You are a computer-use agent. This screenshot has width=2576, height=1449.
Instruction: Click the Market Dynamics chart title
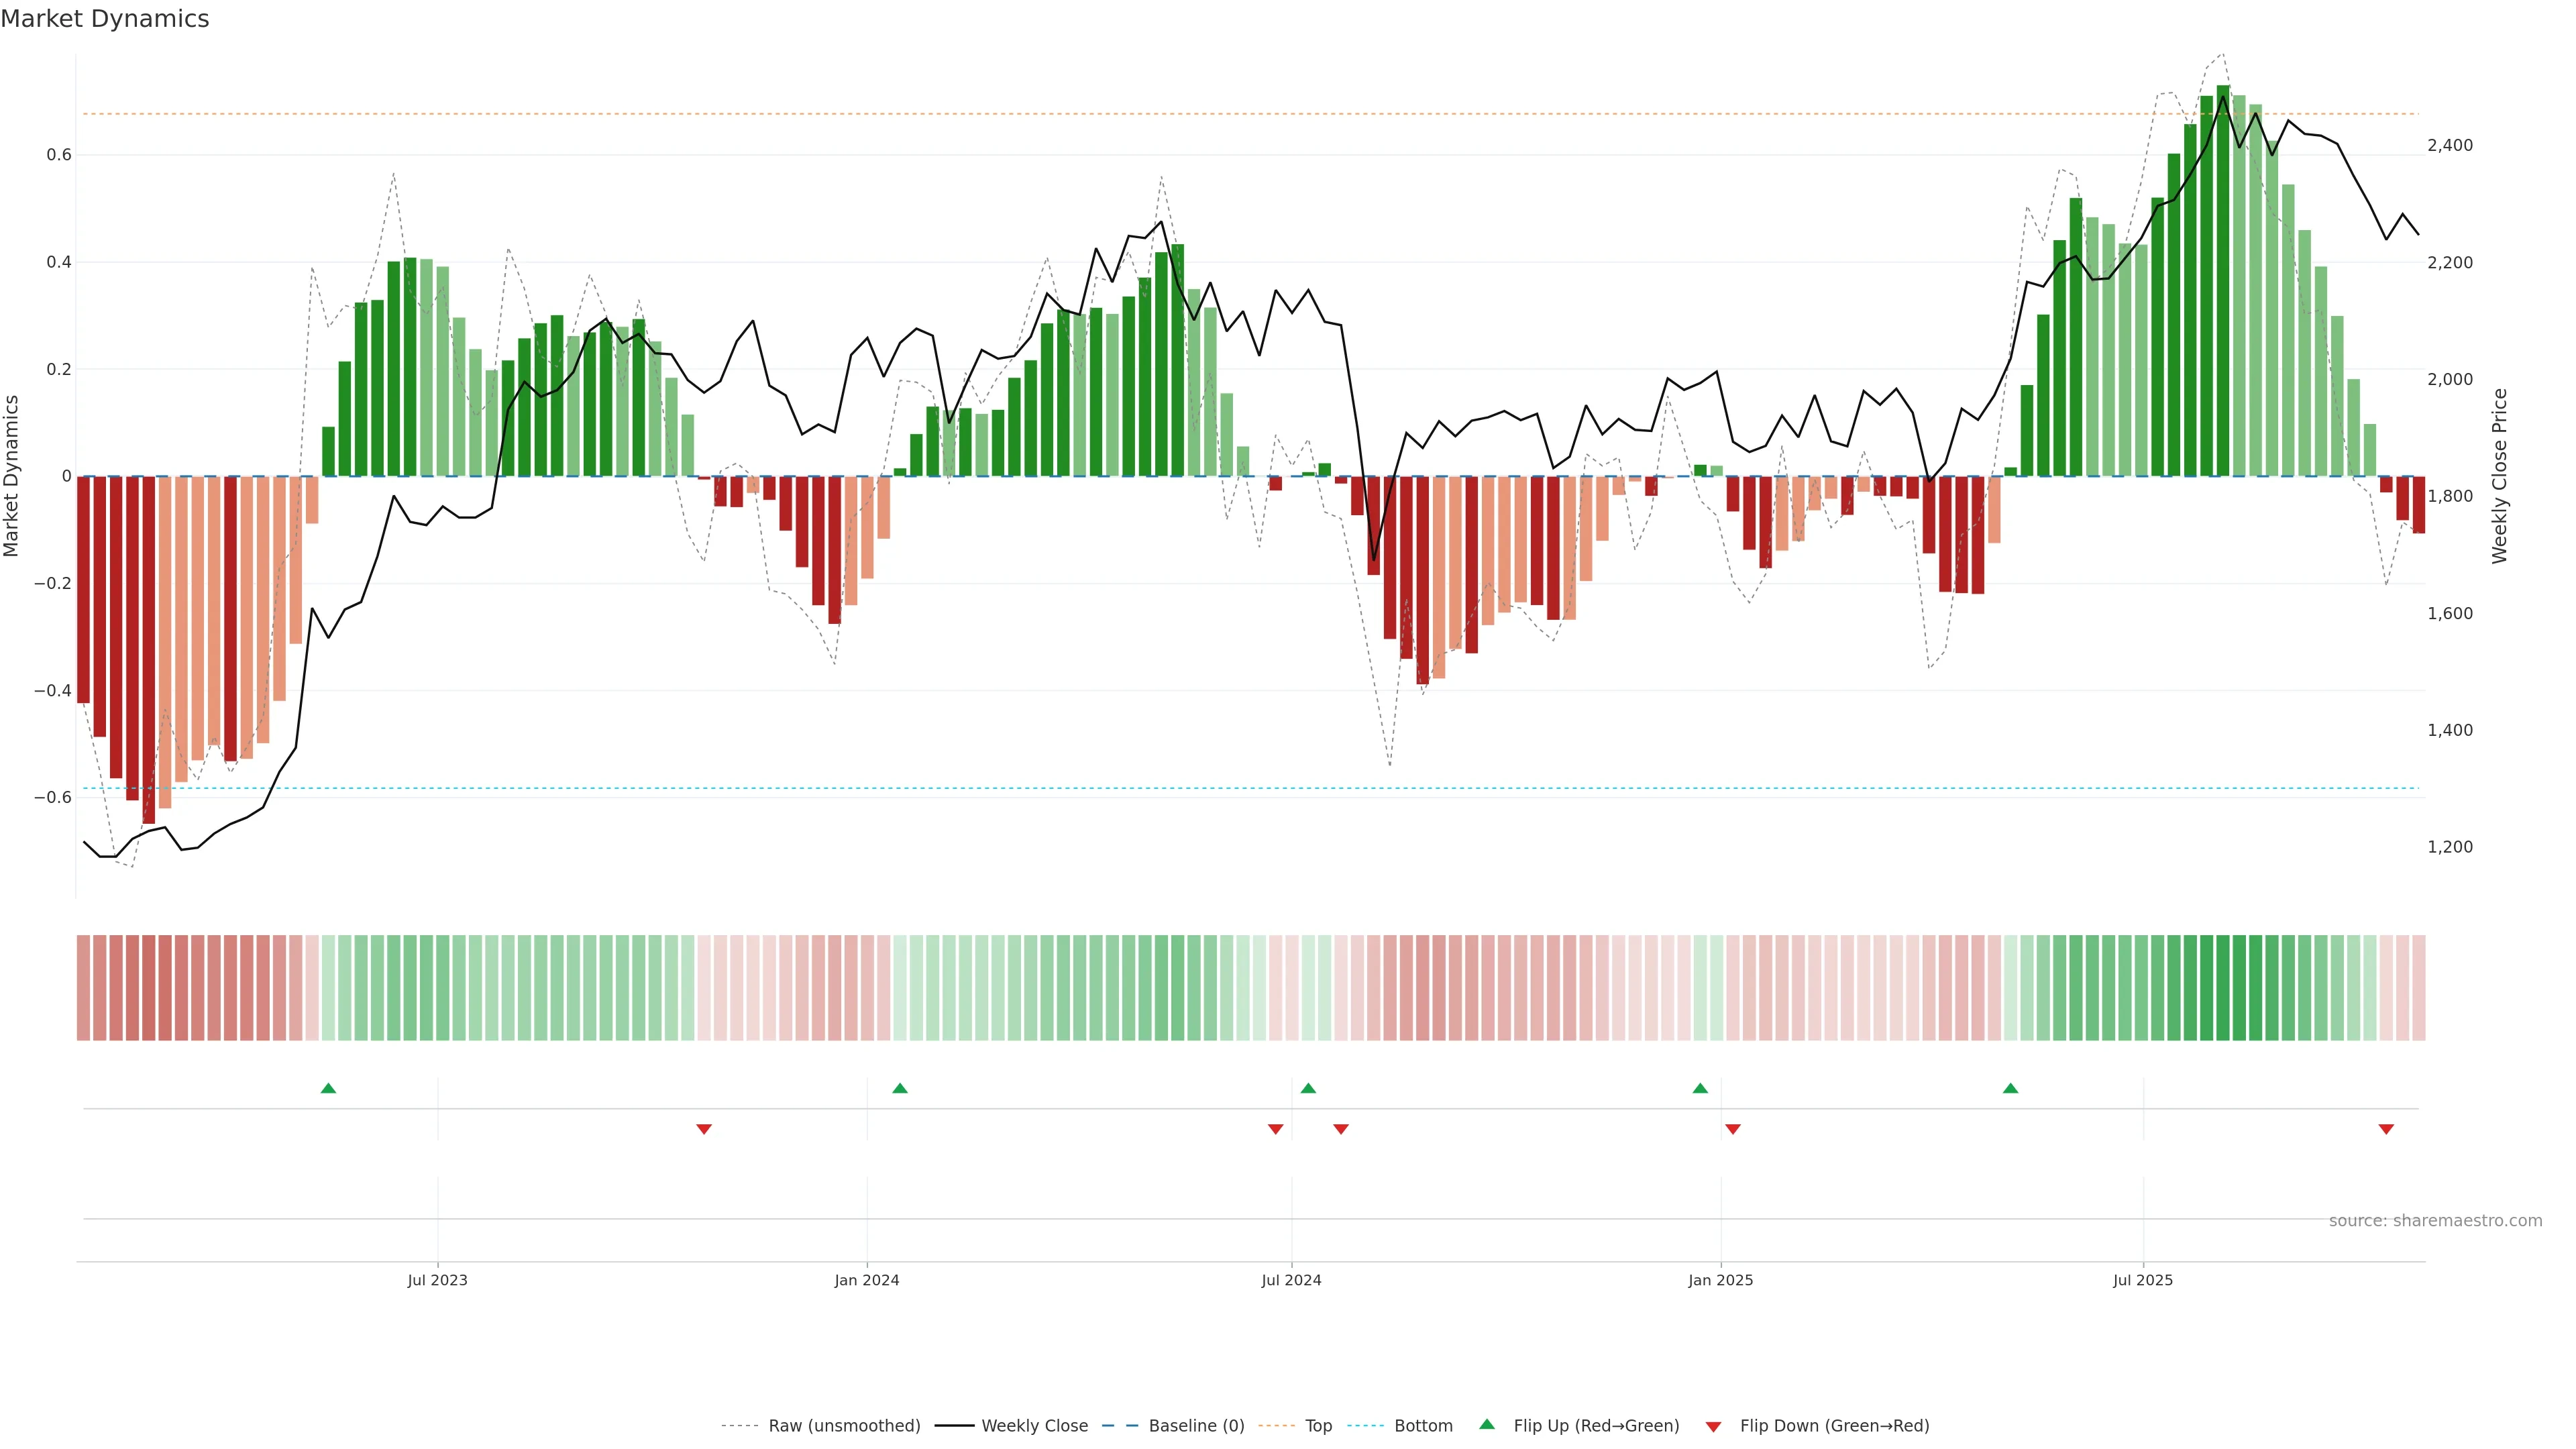click(x=105, y=19)
